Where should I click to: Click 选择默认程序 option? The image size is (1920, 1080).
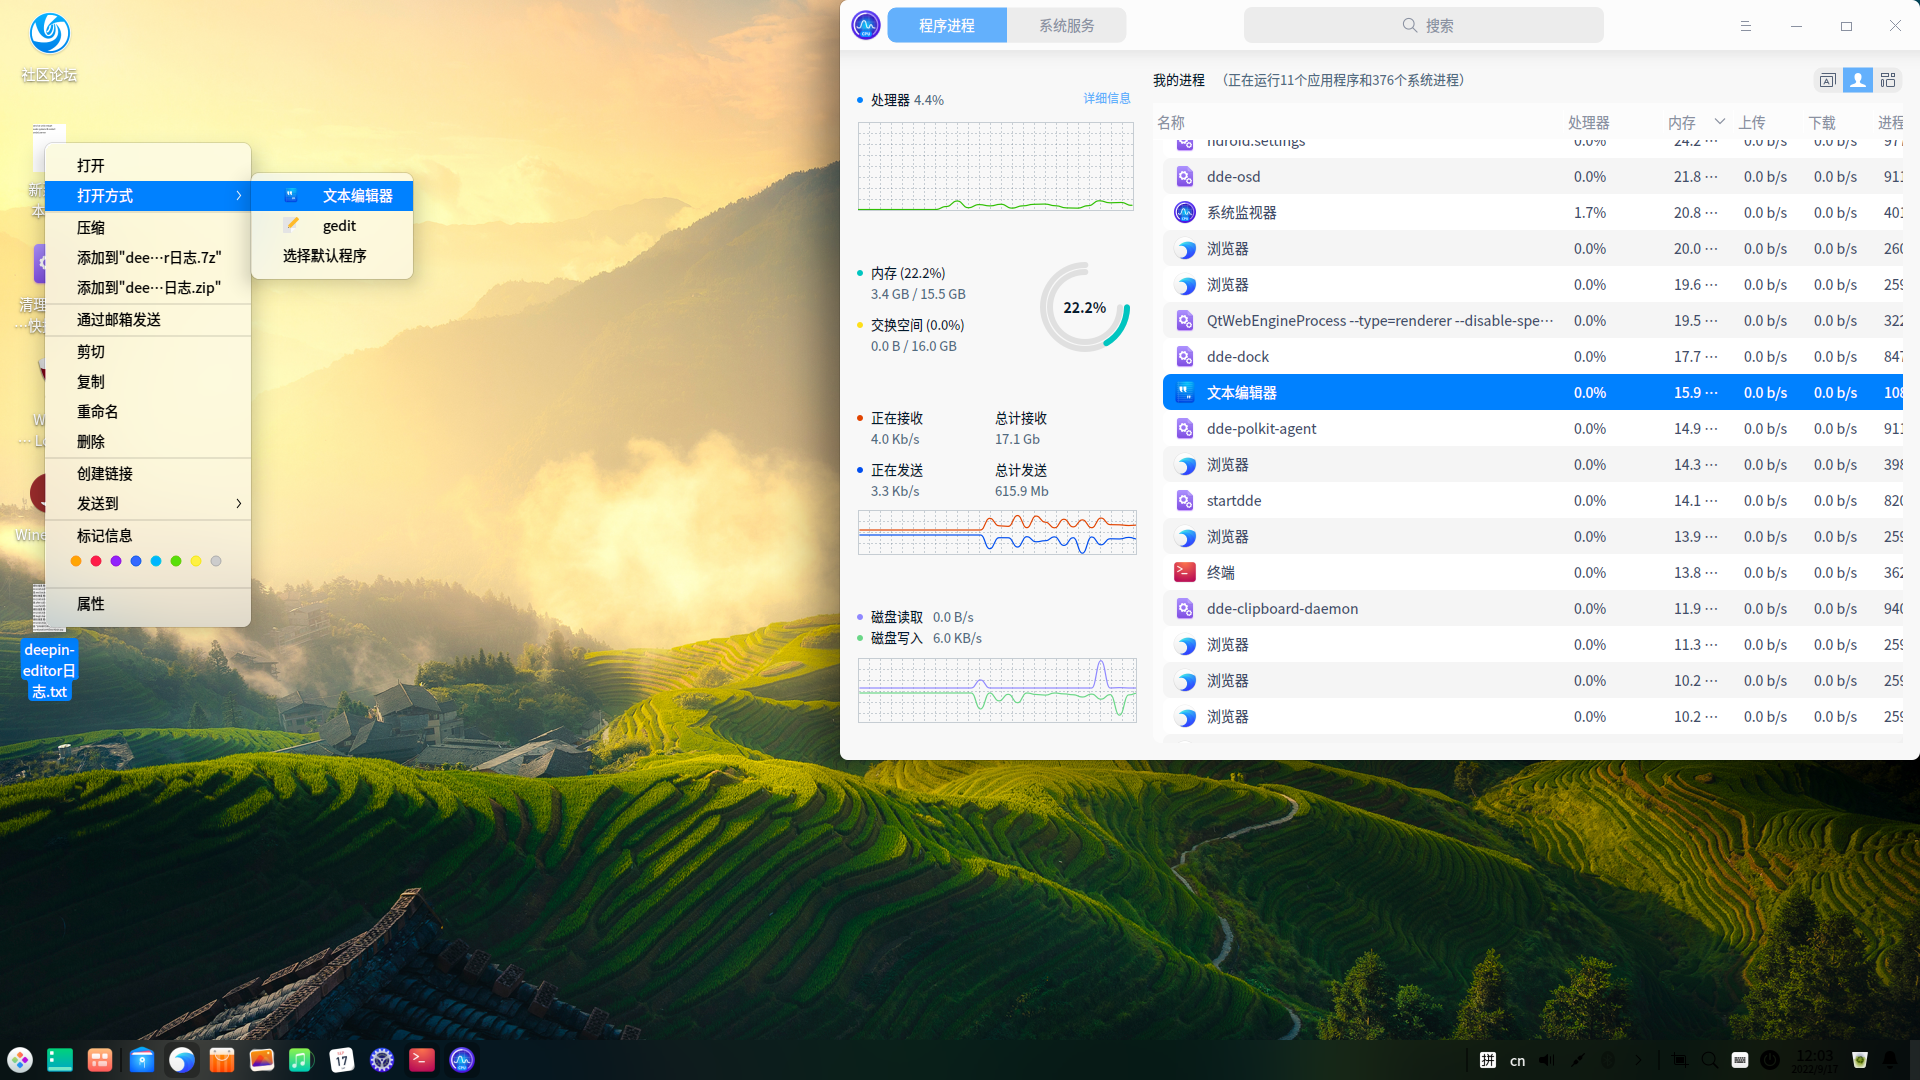[x=324, y=256]
